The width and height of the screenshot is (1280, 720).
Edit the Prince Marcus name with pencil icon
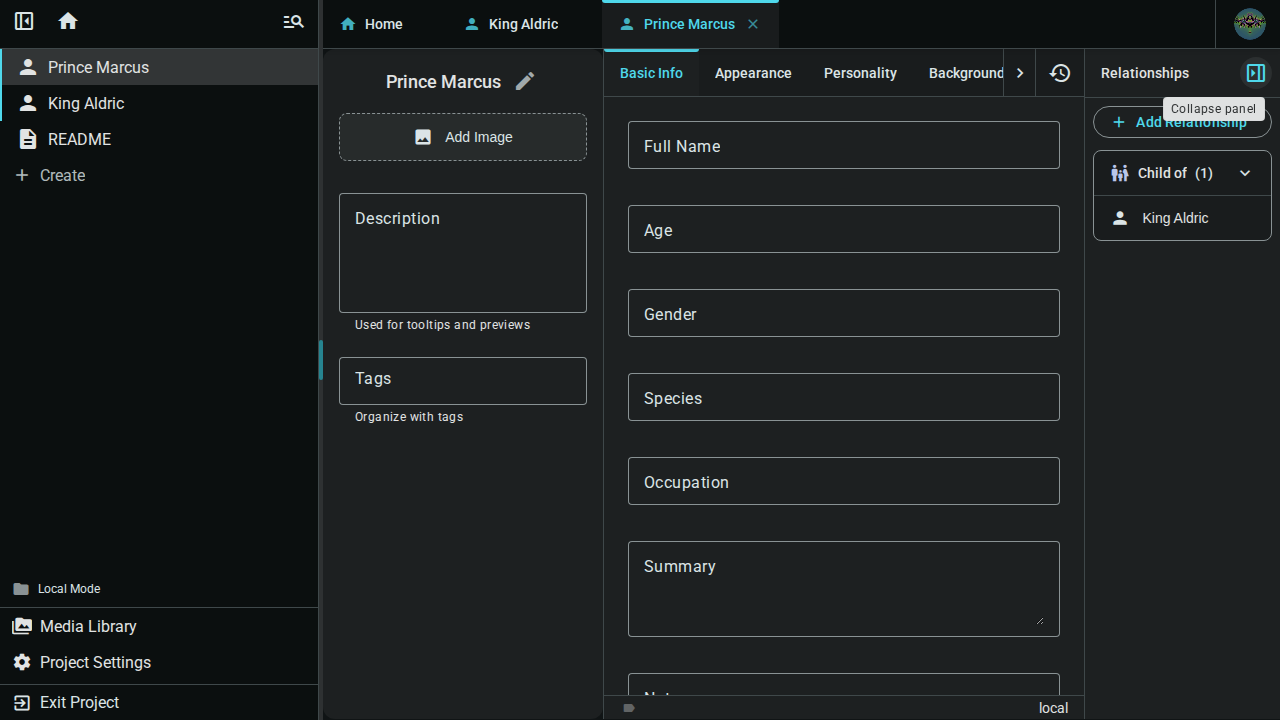(525, 82)
